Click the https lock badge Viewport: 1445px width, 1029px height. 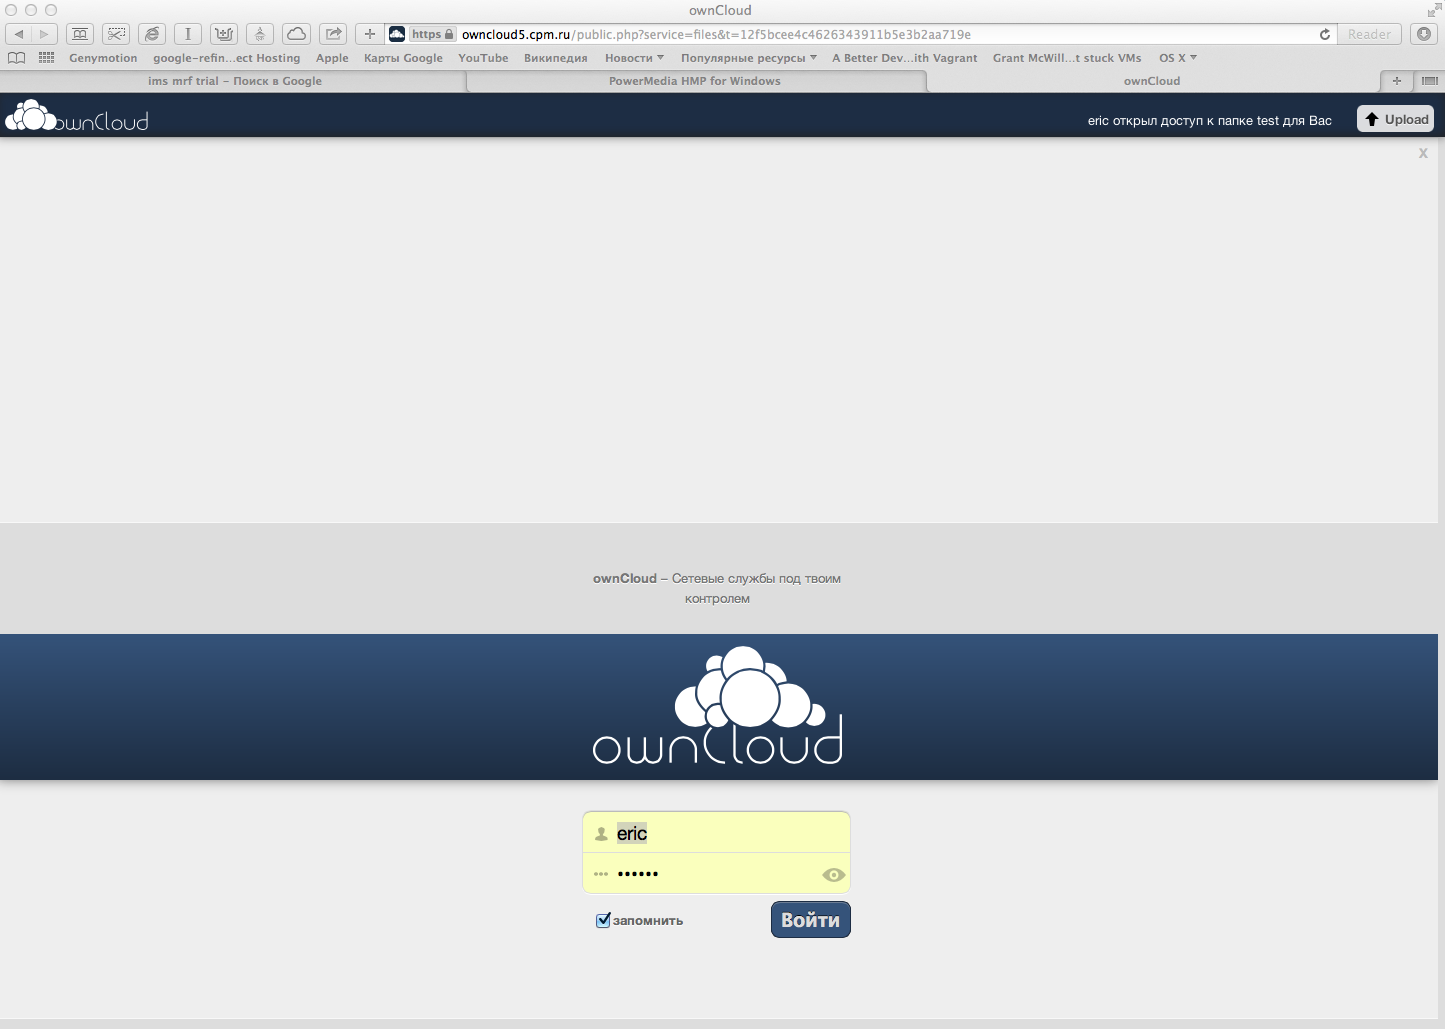coord(432,34)
